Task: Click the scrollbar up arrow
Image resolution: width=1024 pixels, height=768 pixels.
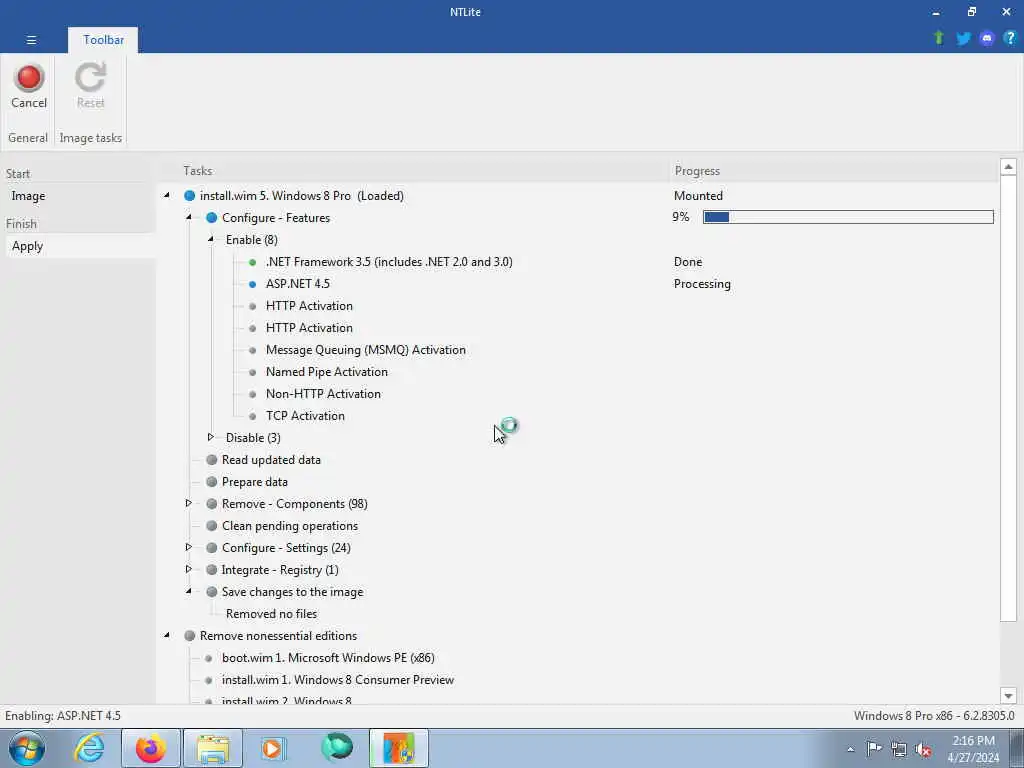Action: (1008, 167)
